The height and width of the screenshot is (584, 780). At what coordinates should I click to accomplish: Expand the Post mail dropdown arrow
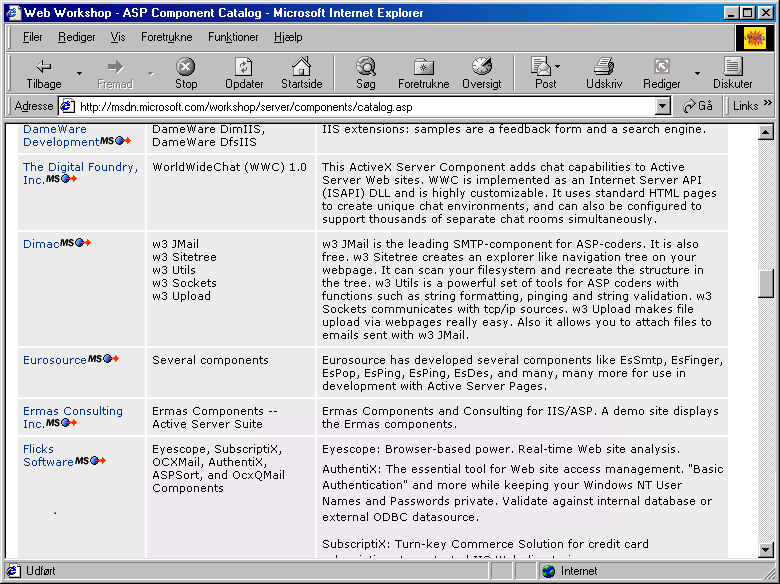click(x=557, y=66)
